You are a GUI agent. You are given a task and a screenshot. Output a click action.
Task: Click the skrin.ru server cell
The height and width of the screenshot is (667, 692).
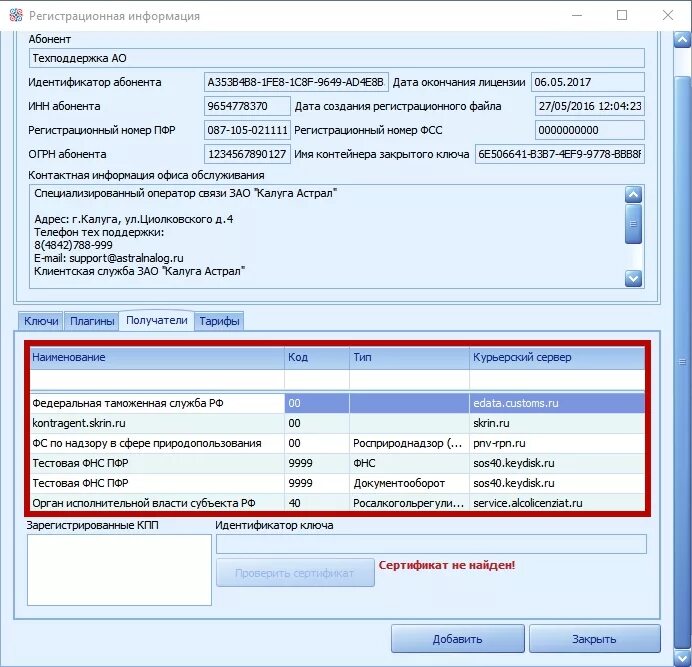[557, 423]
